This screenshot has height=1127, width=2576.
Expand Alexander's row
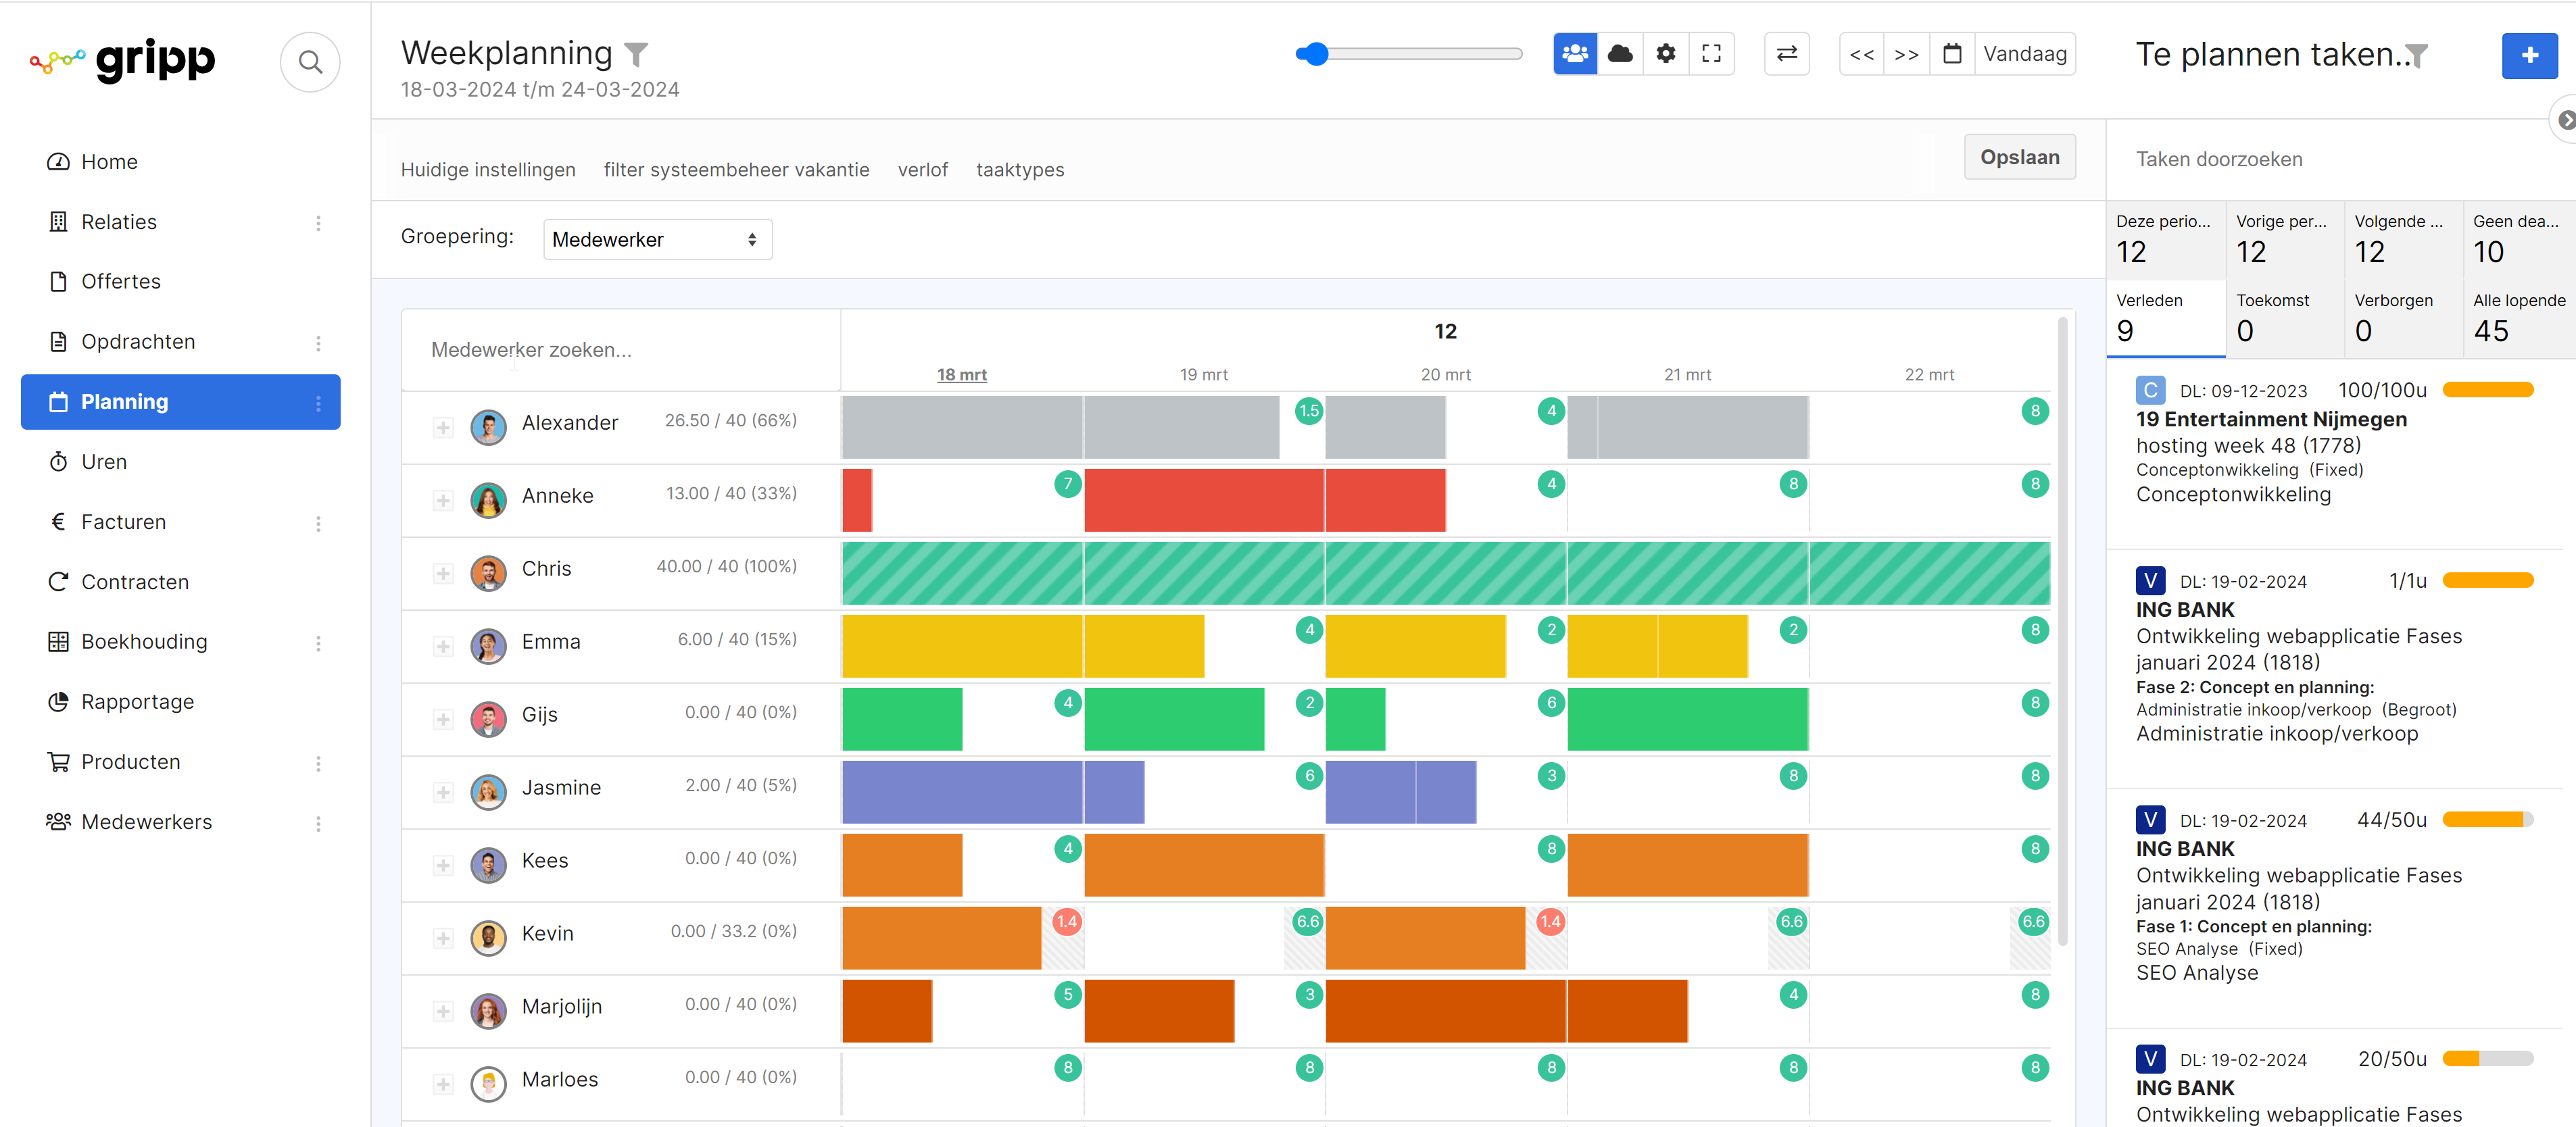(443, 428)
